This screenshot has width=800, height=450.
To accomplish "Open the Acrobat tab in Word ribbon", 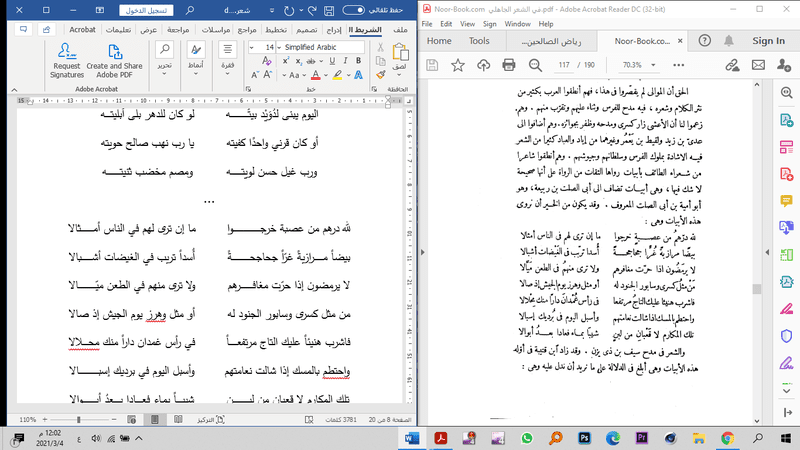I will [82, 30].
